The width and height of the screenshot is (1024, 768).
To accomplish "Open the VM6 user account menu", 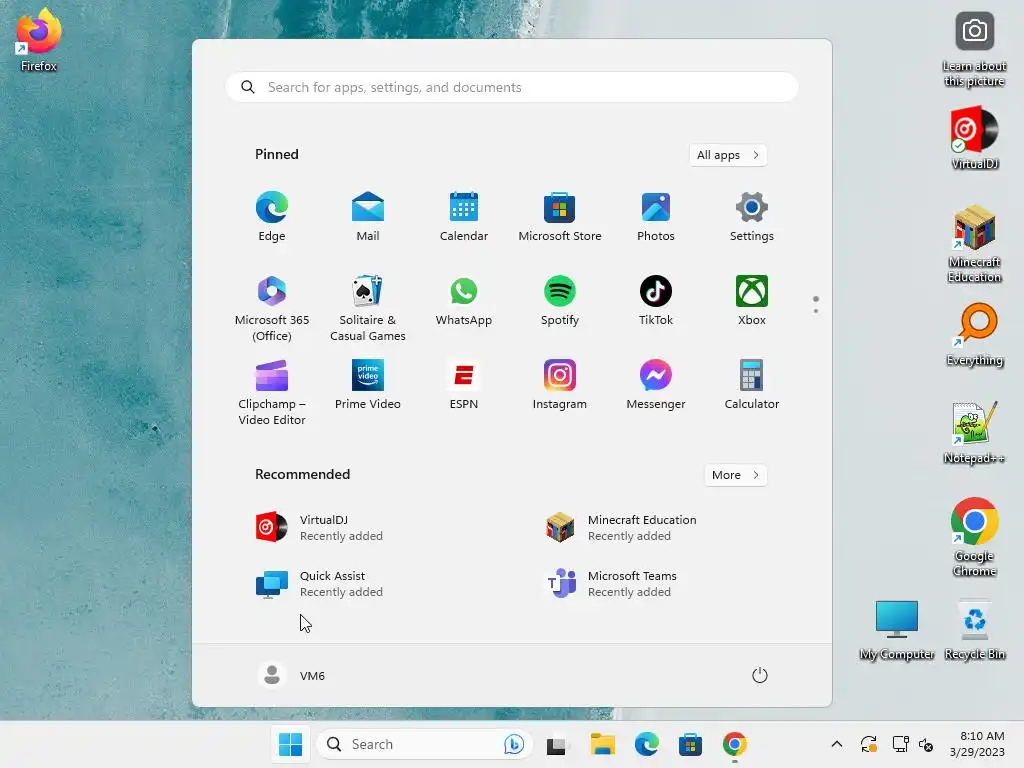I will (292, 675).
